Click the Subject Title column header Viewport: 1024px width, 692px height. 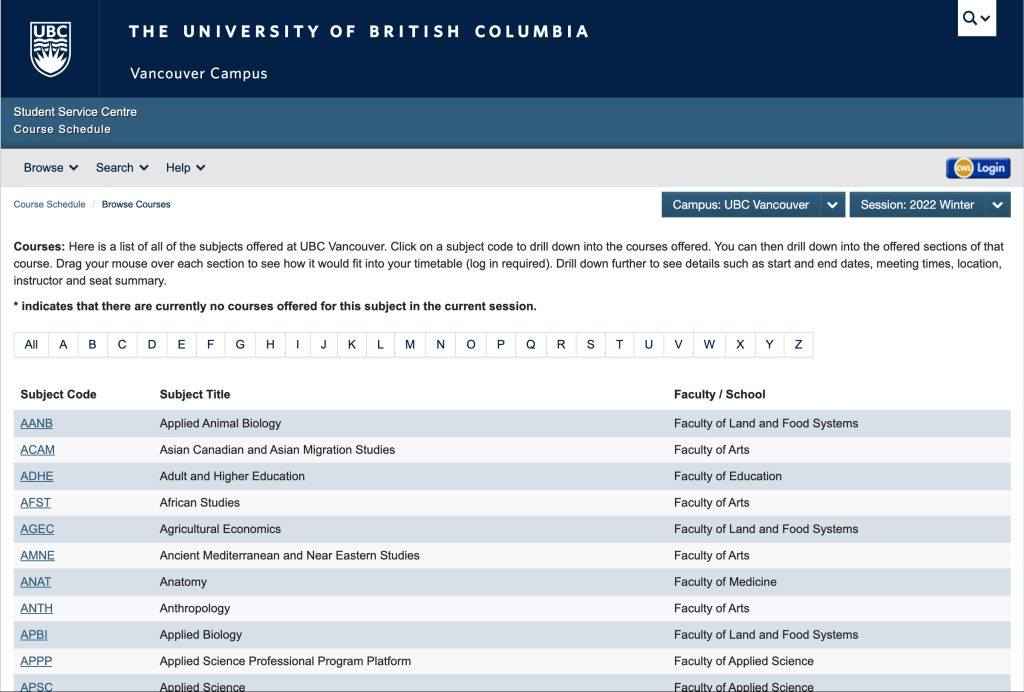coord(195,394)
